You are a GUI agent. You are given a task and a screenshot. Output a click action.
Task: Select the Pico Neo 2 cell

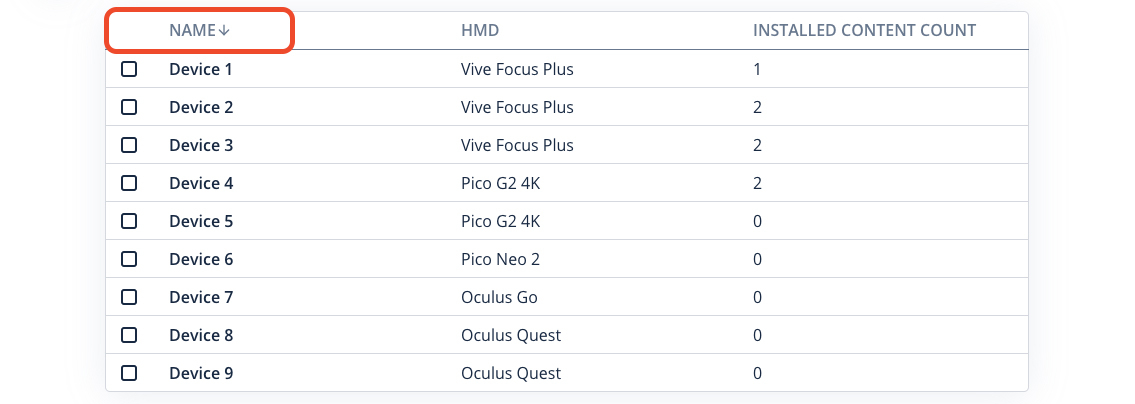[500, 259]
